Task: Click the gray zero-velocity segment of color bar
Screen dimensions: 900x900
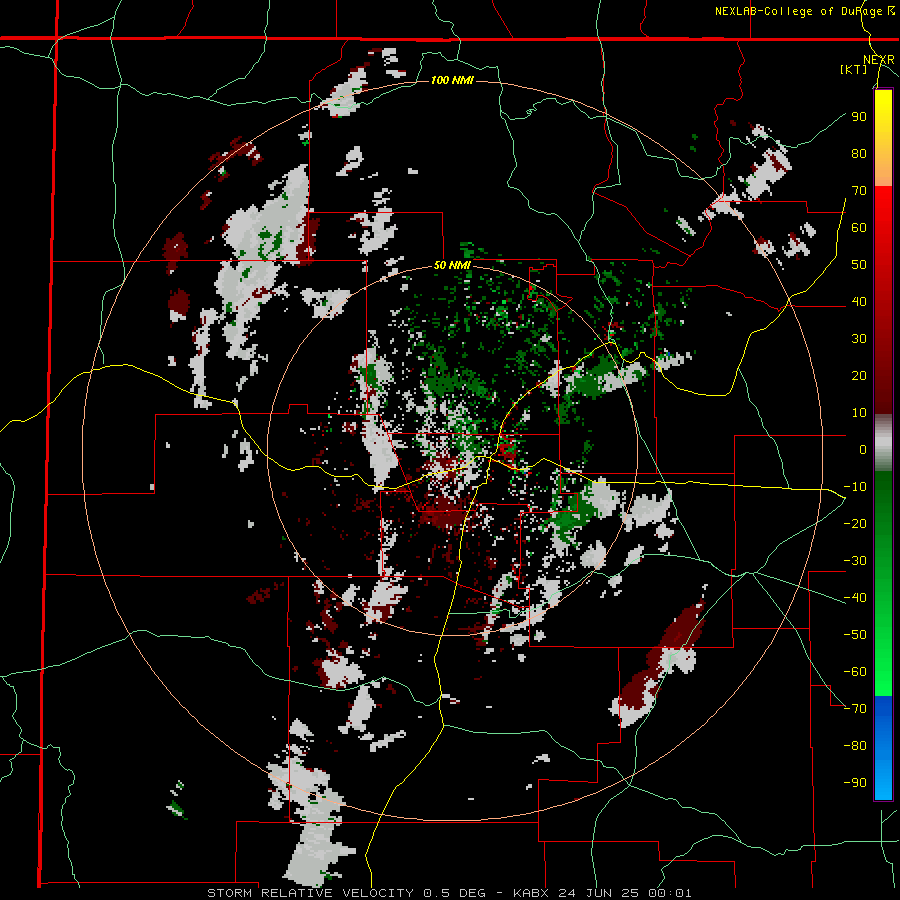Action: point(883,443)
